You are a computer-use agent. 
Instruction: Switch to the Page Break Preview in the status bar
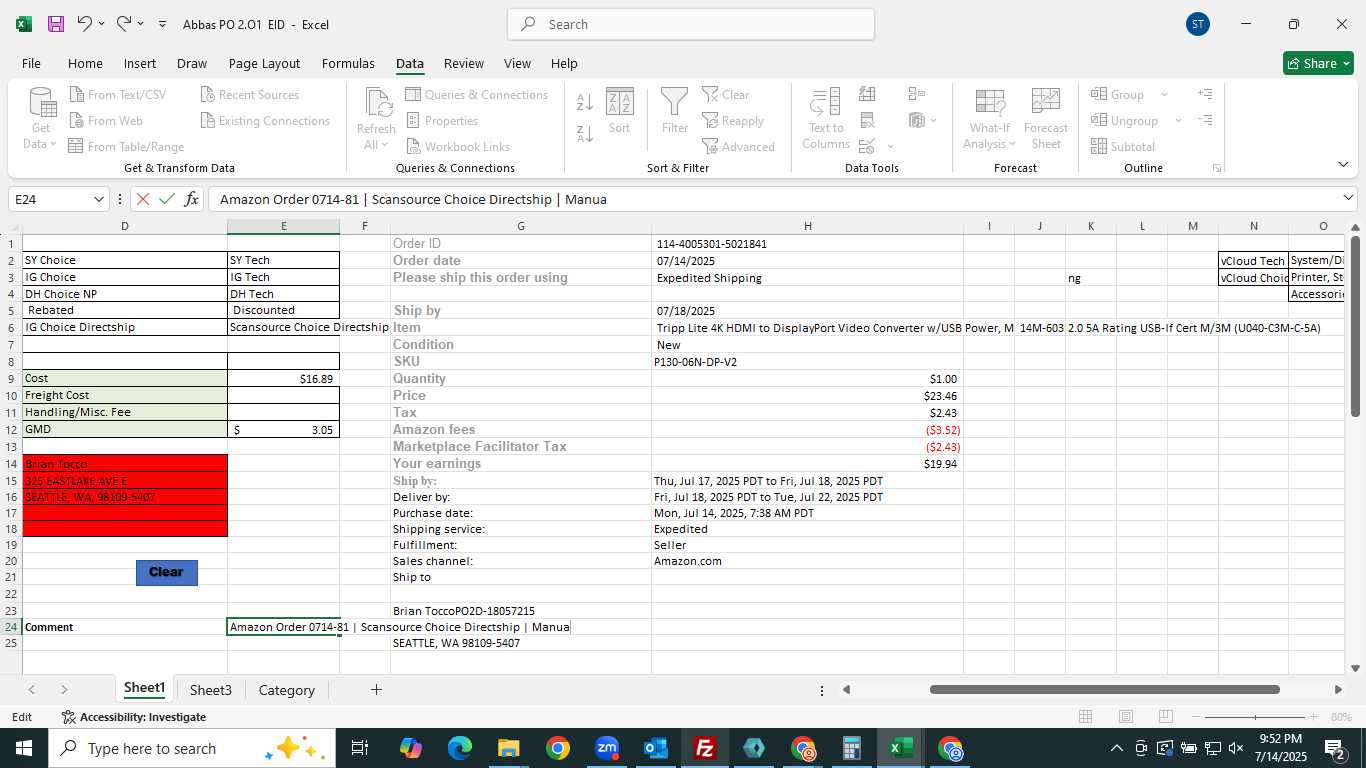(1165, 717)
